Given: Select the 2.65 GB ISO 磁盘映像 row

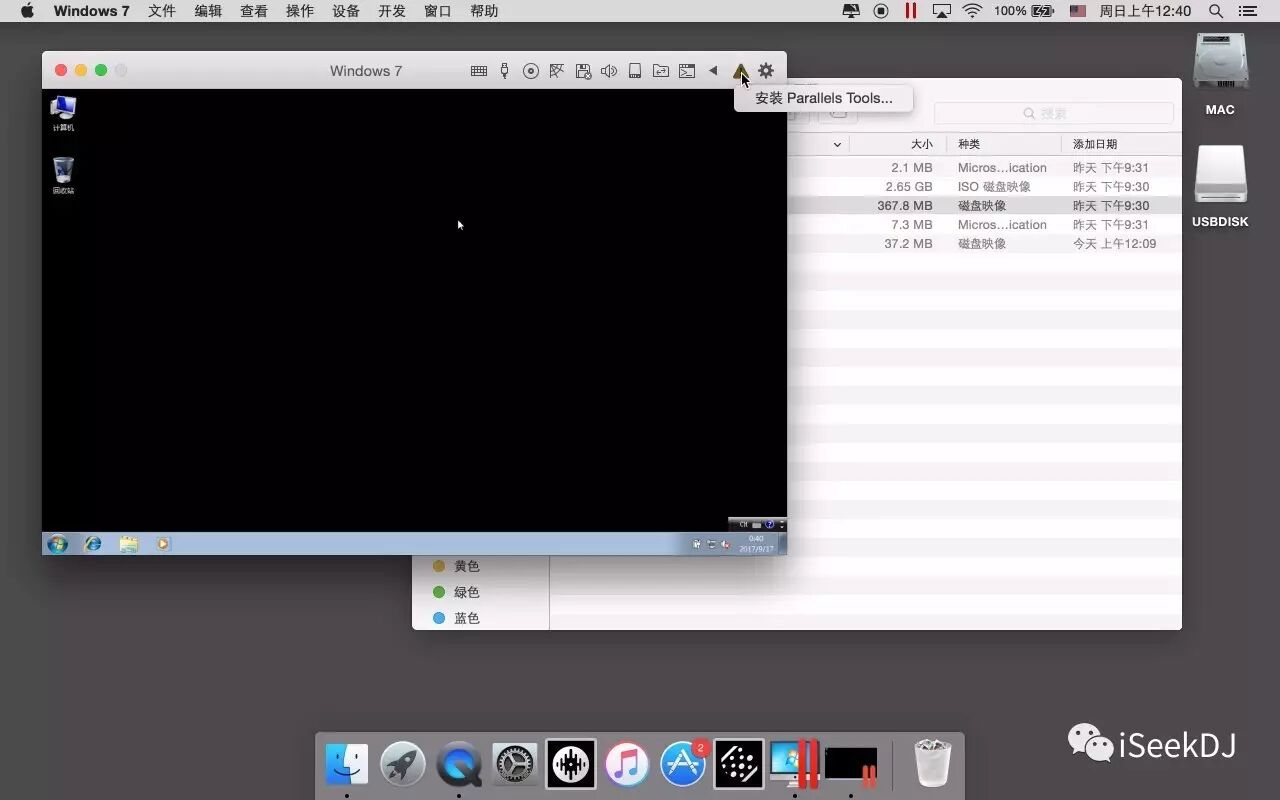Looking at the screenshot, I should pyautogui.click(x=984, y=187).
